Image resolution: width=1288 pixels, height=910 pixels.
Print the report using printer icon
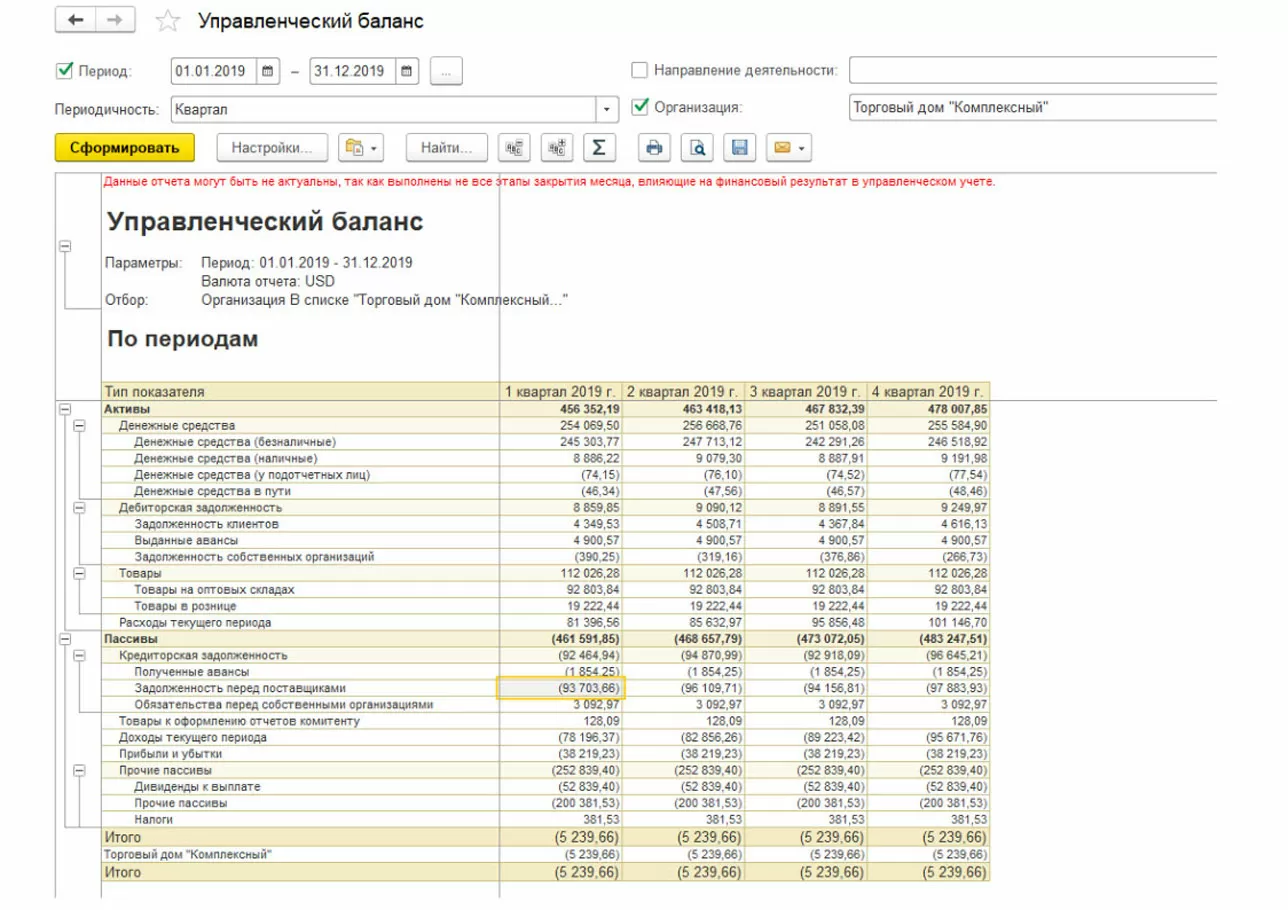coord(654,148)
